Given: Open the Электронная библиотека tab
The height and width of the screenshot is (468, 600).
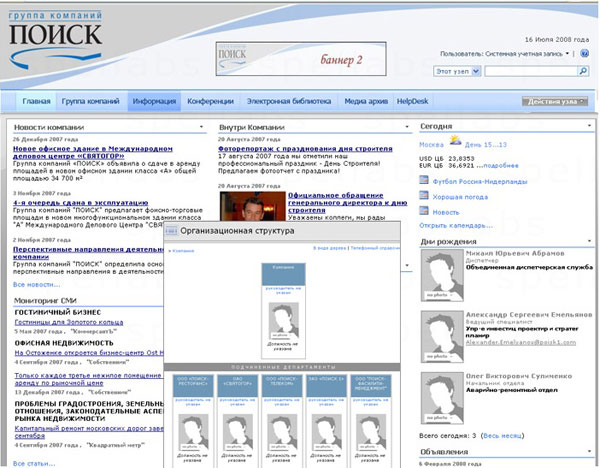Looking at the screenshot, I should tap(289, 101).
